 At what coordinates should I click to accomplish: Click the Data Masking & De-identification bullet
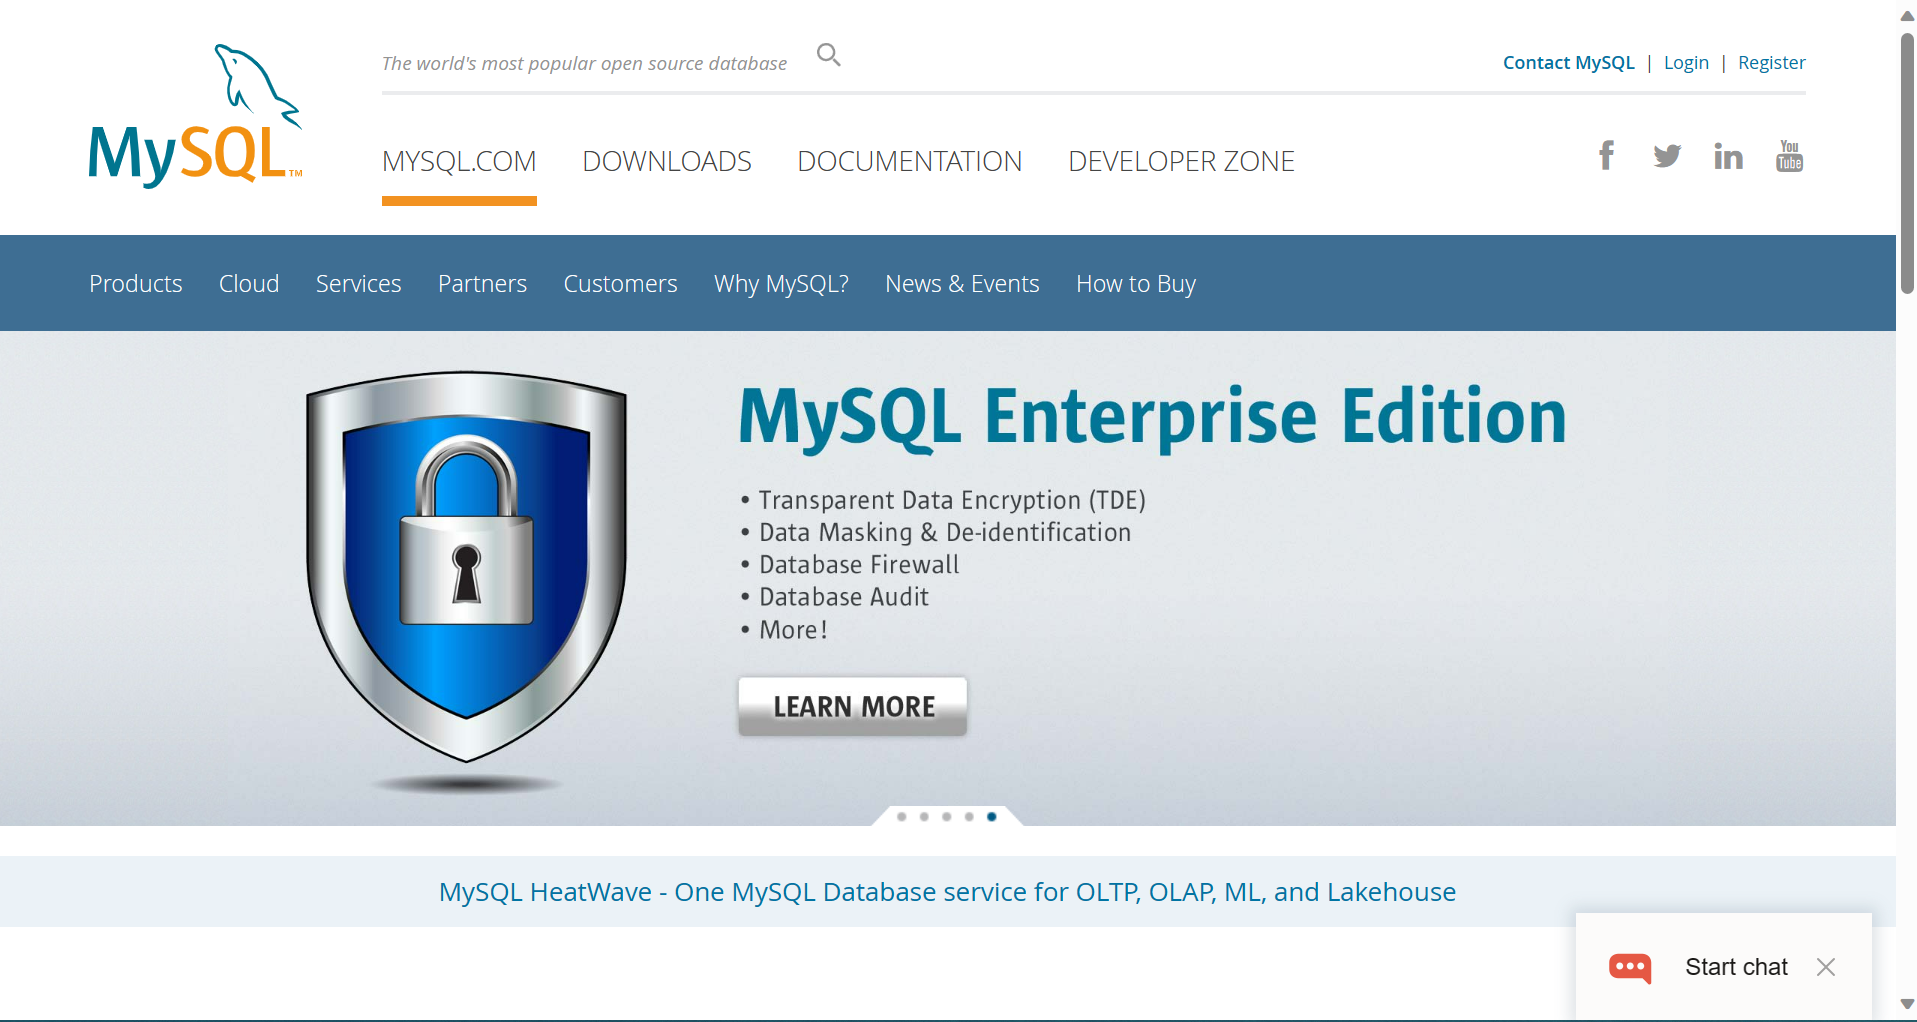coord(936,532)
